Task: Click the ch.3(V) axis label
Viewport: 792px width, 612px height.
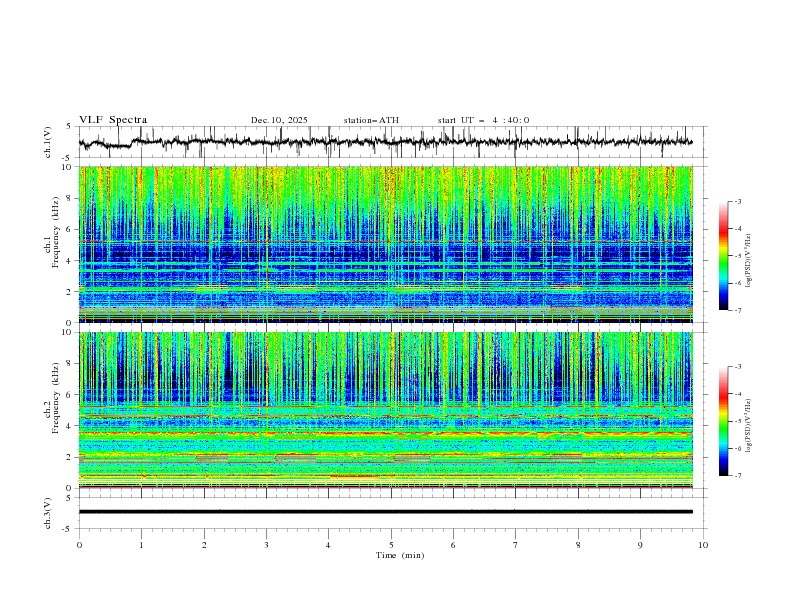Action: pyautogui.click(x=49, y=512)
